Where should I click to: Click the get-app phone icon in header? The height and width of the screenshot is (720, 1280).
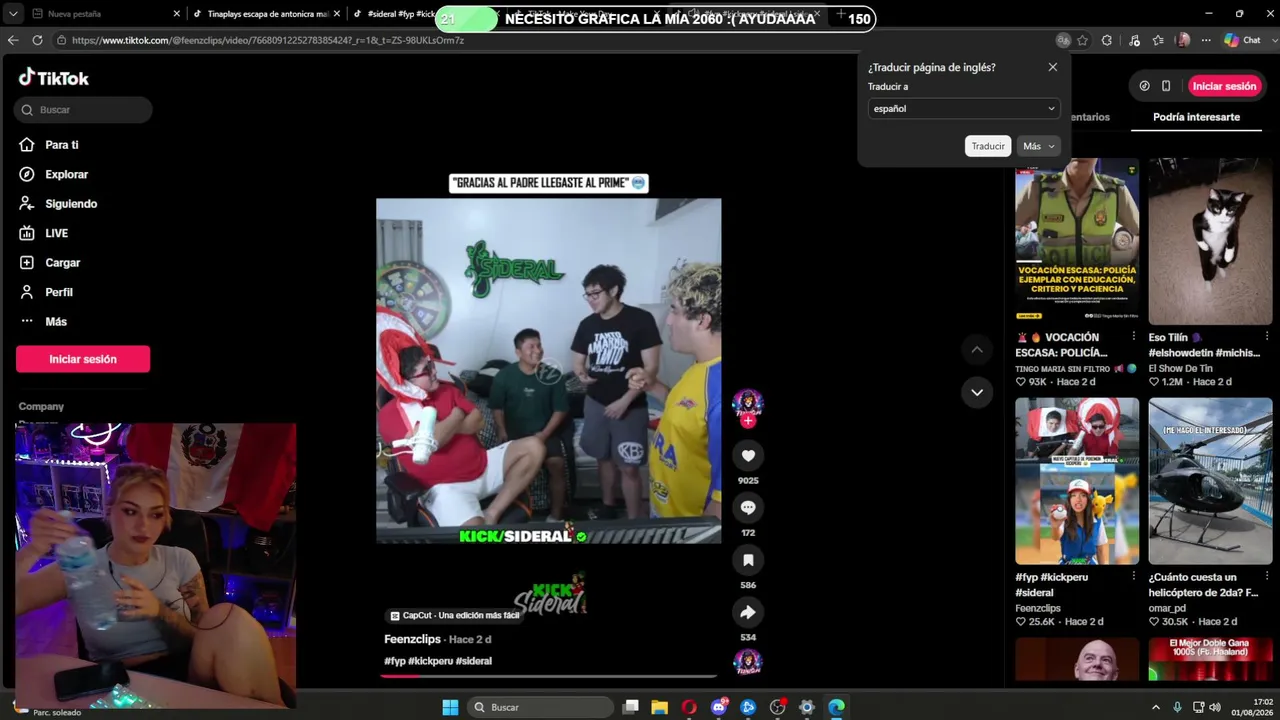click(1166, 86)
